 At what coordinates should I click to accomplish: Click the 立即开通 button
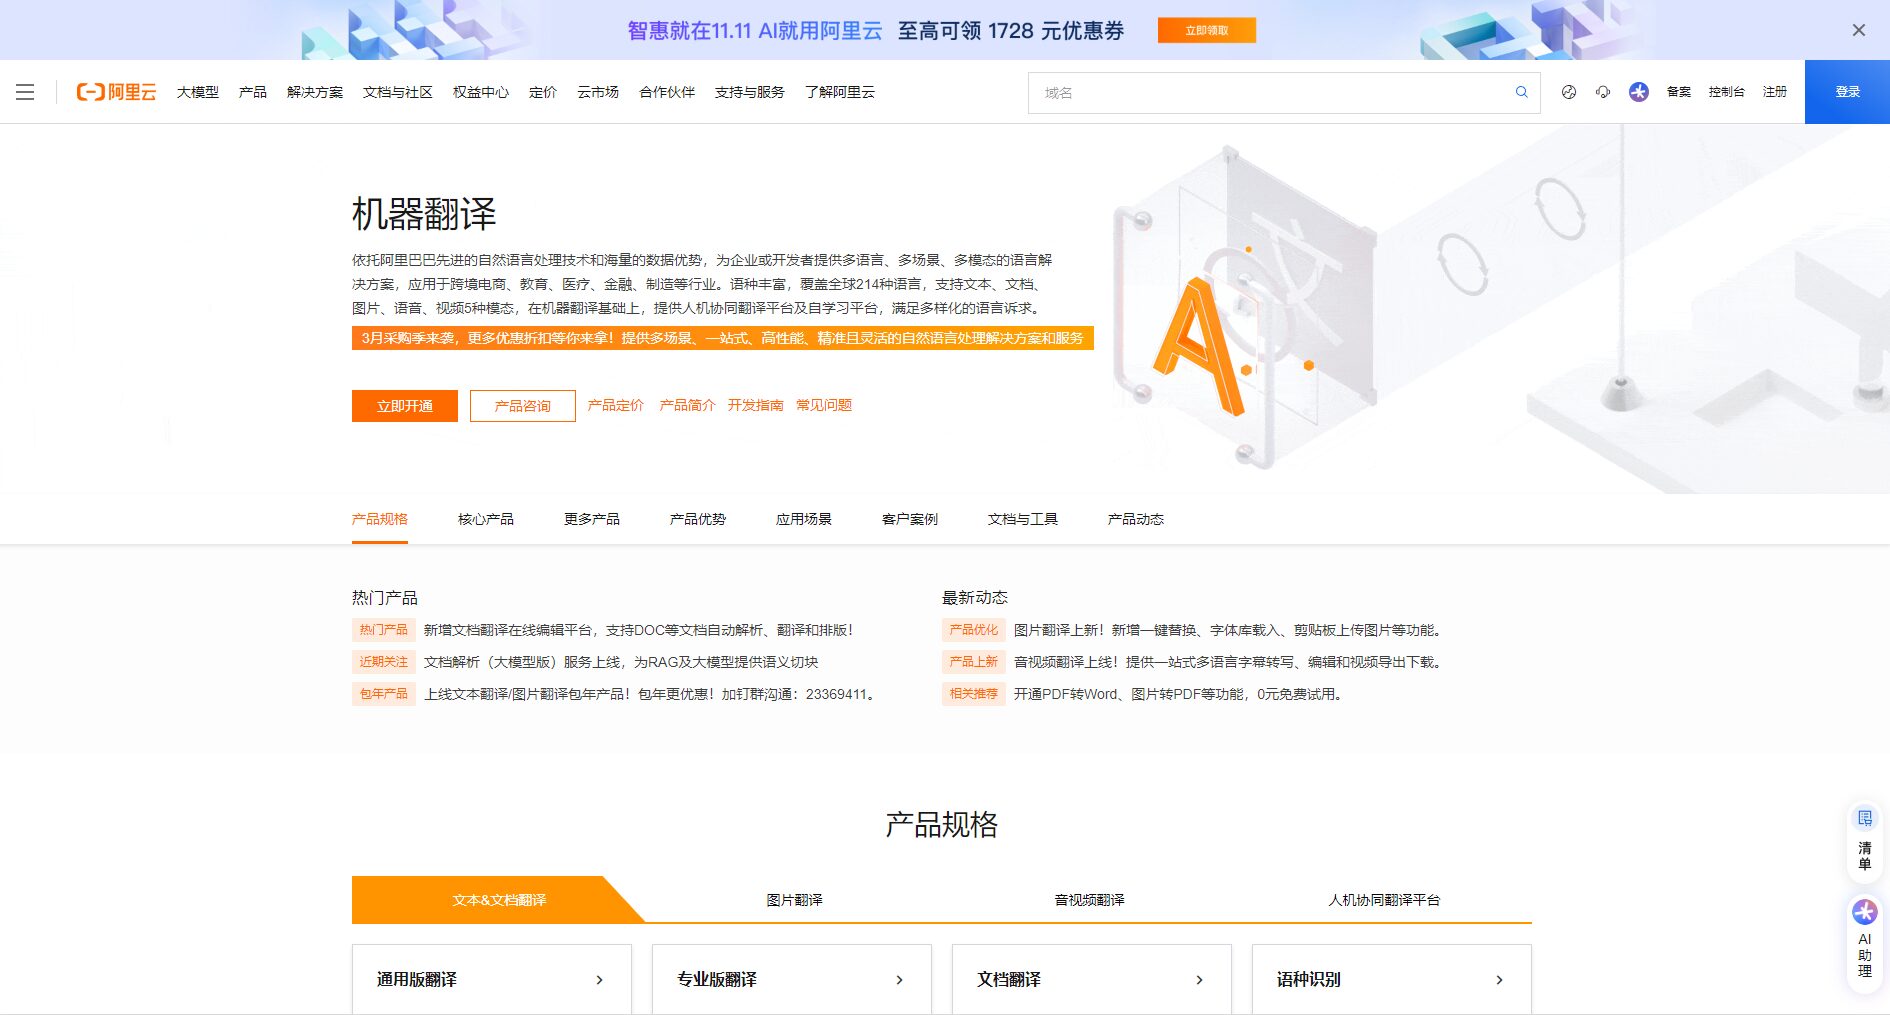pos(404,405)
